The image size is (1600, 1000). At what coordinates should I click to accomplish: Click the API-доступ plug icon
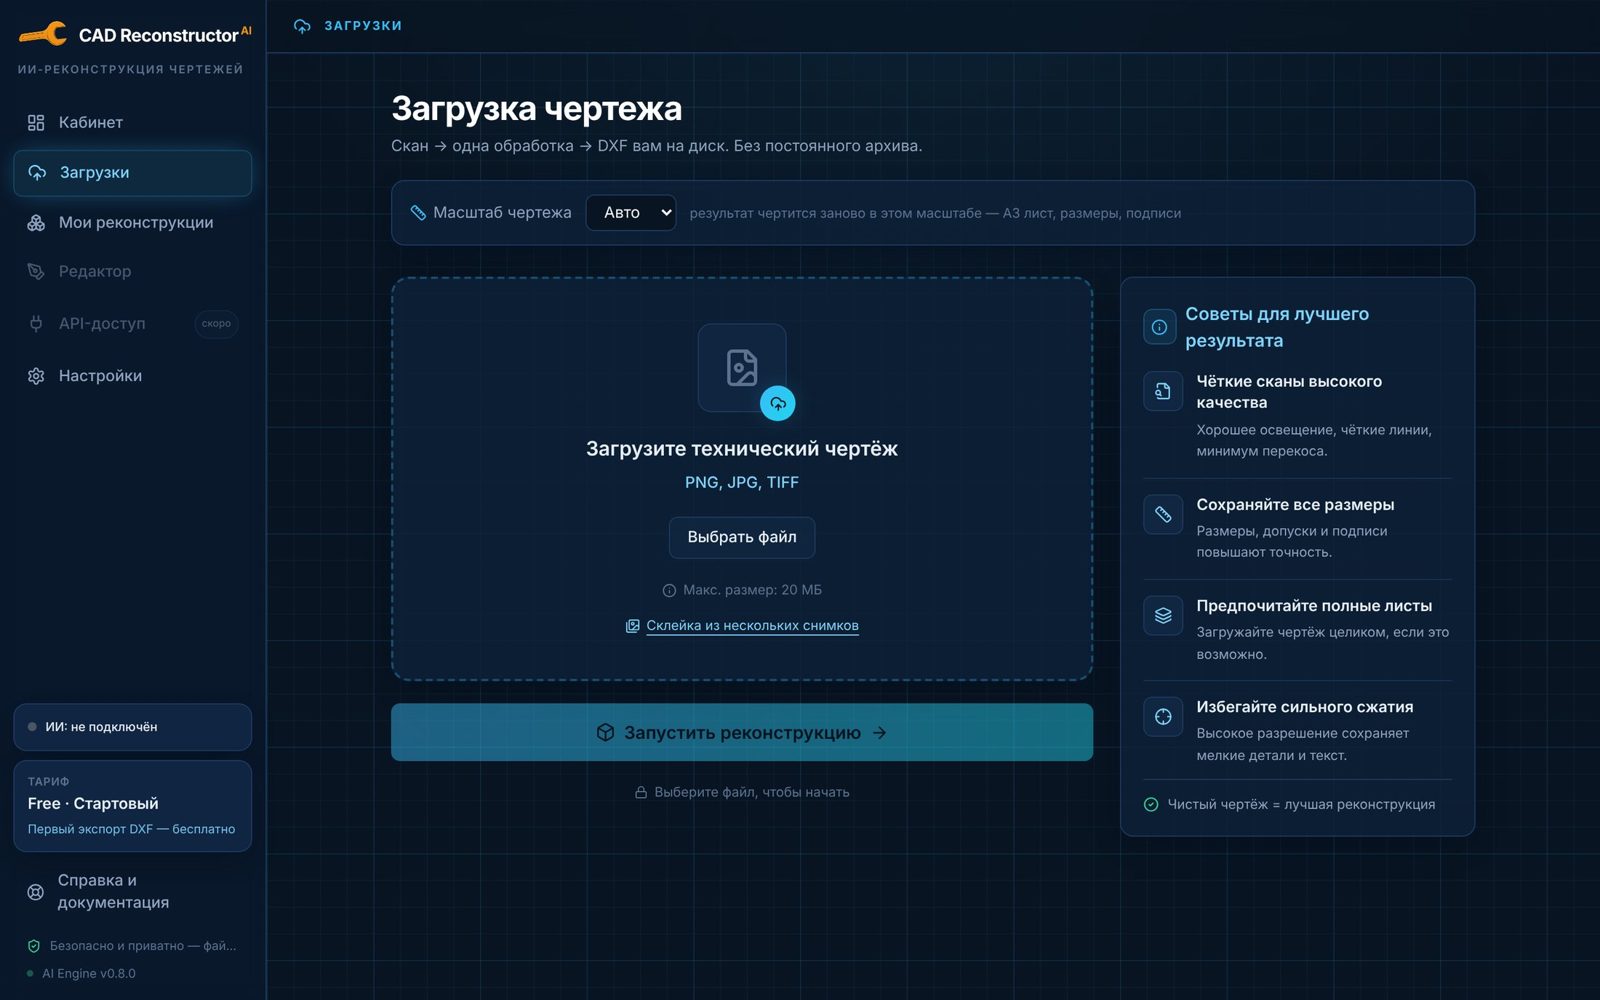pyautogui.click(x=36, y=324)
